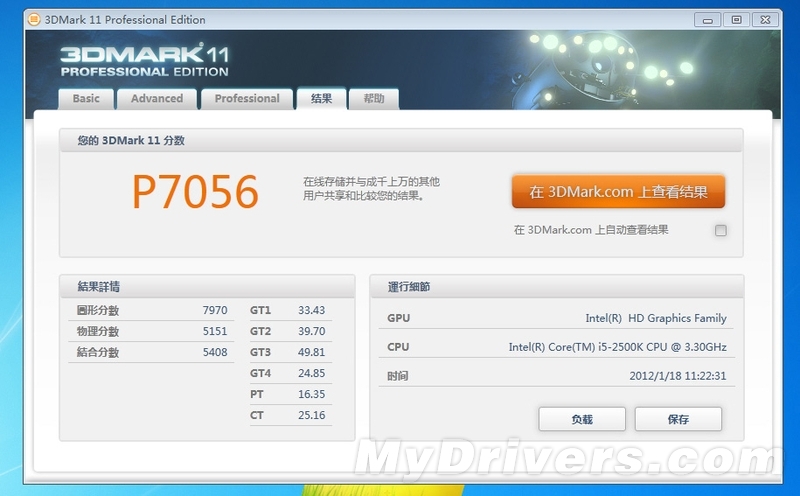
Task: Click the CPU i5-2500K details row
Action: 557,347
